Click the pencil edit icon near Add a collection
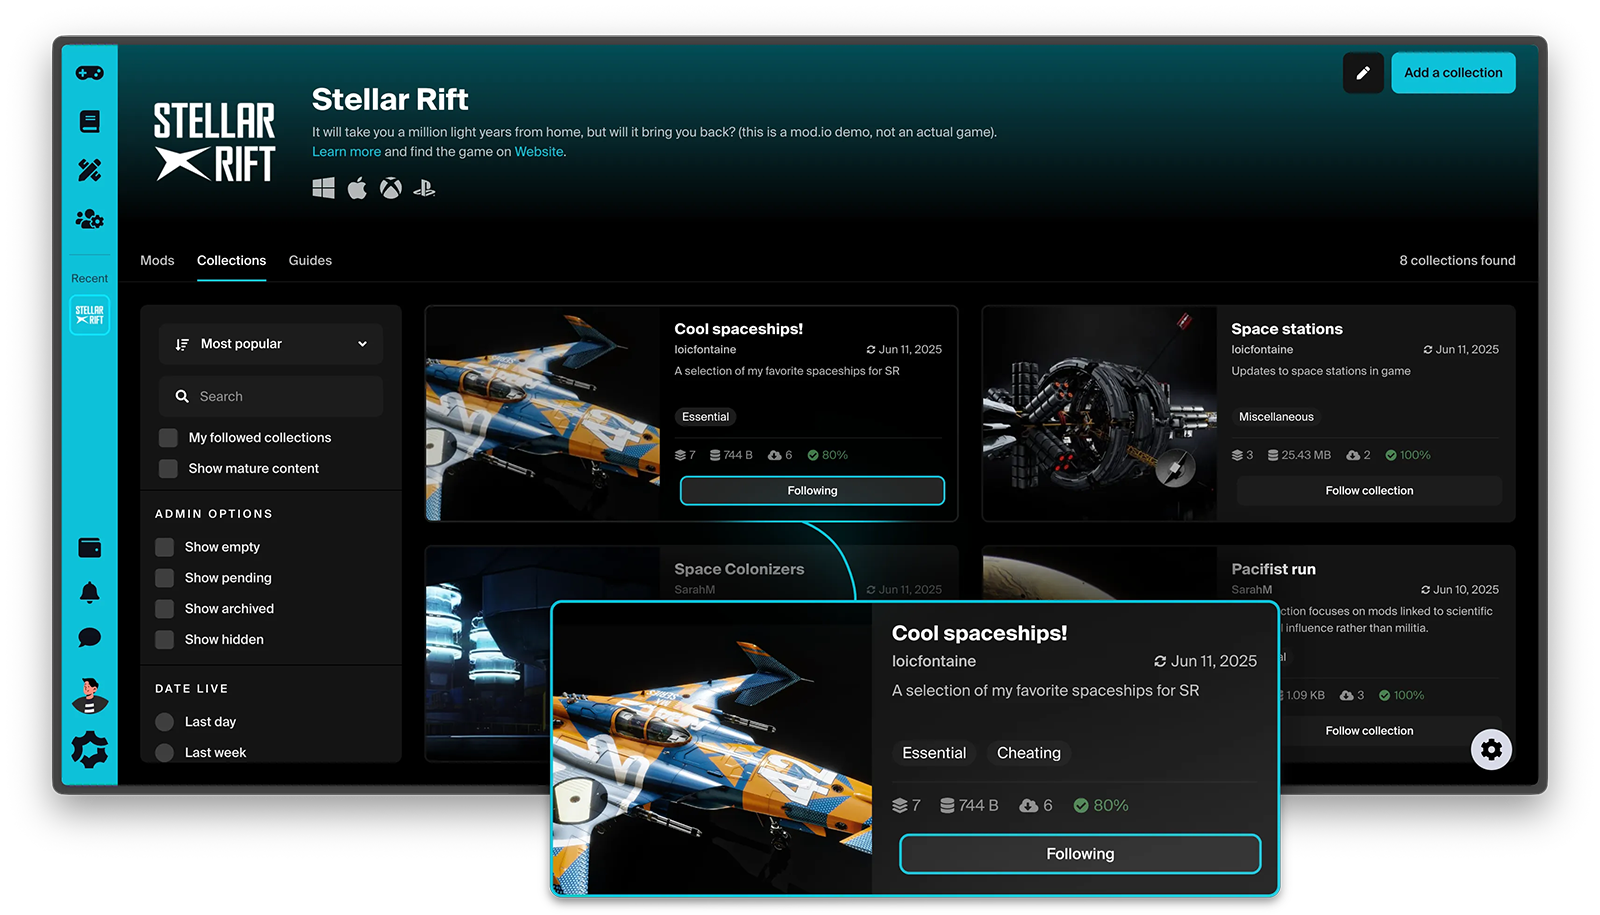Image resolution: width=1600 pixels, height=915 pixels. 1362,72
